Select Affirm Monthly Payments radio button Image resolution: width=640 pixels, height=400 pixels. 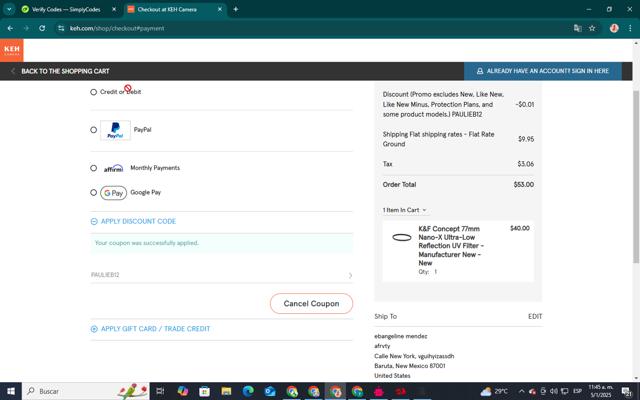click(93, 168)
